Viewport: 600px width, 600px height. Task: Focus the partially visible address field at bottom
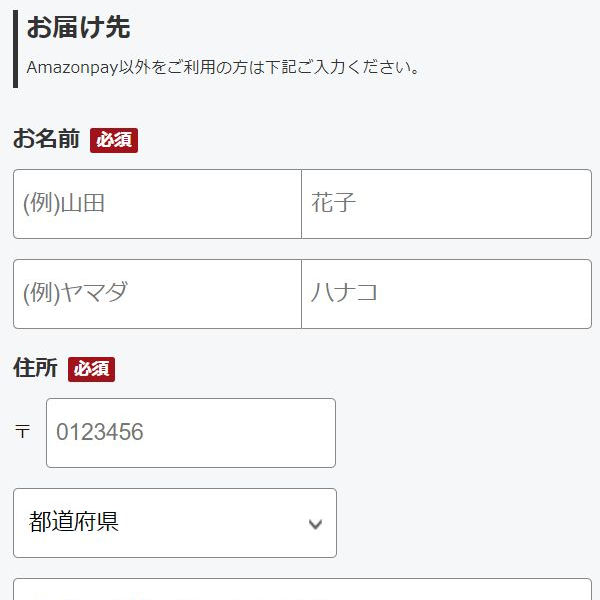[302, 590]
